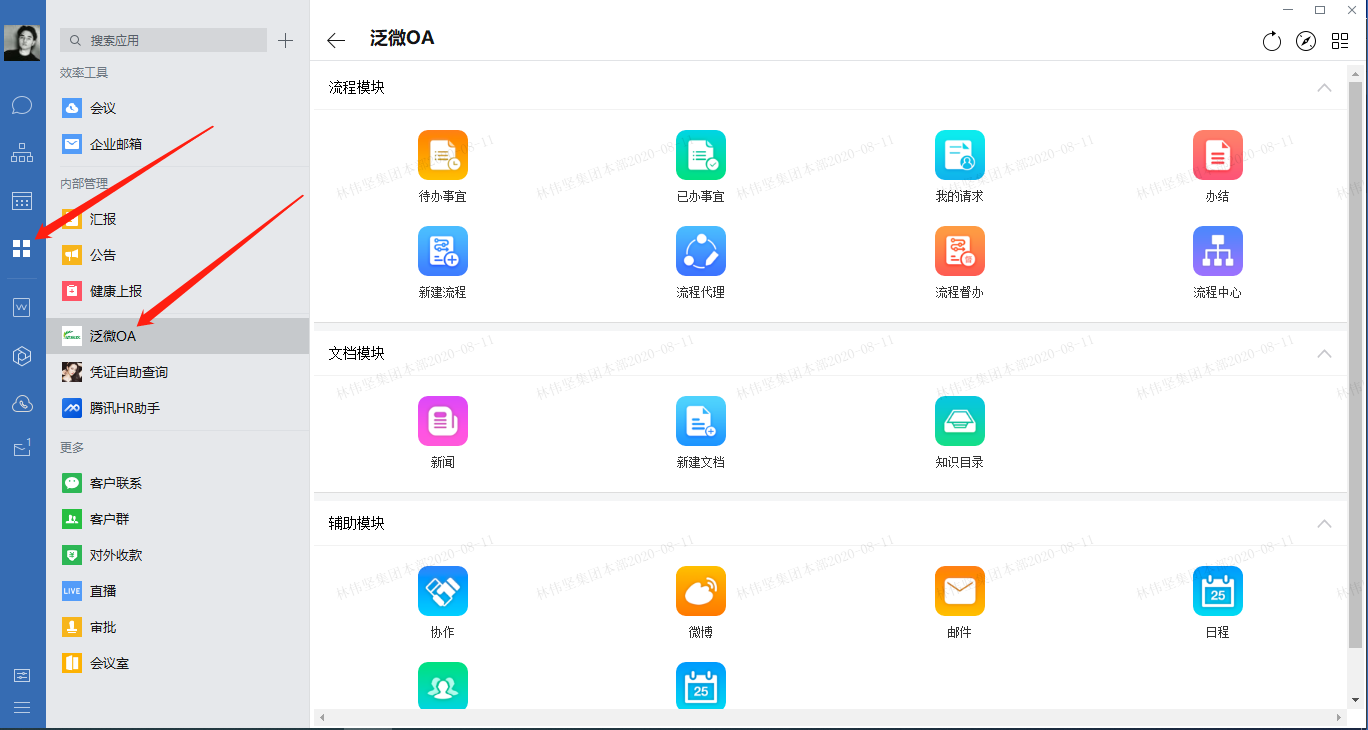Select 泛微OA in the app list

(178, 336)
